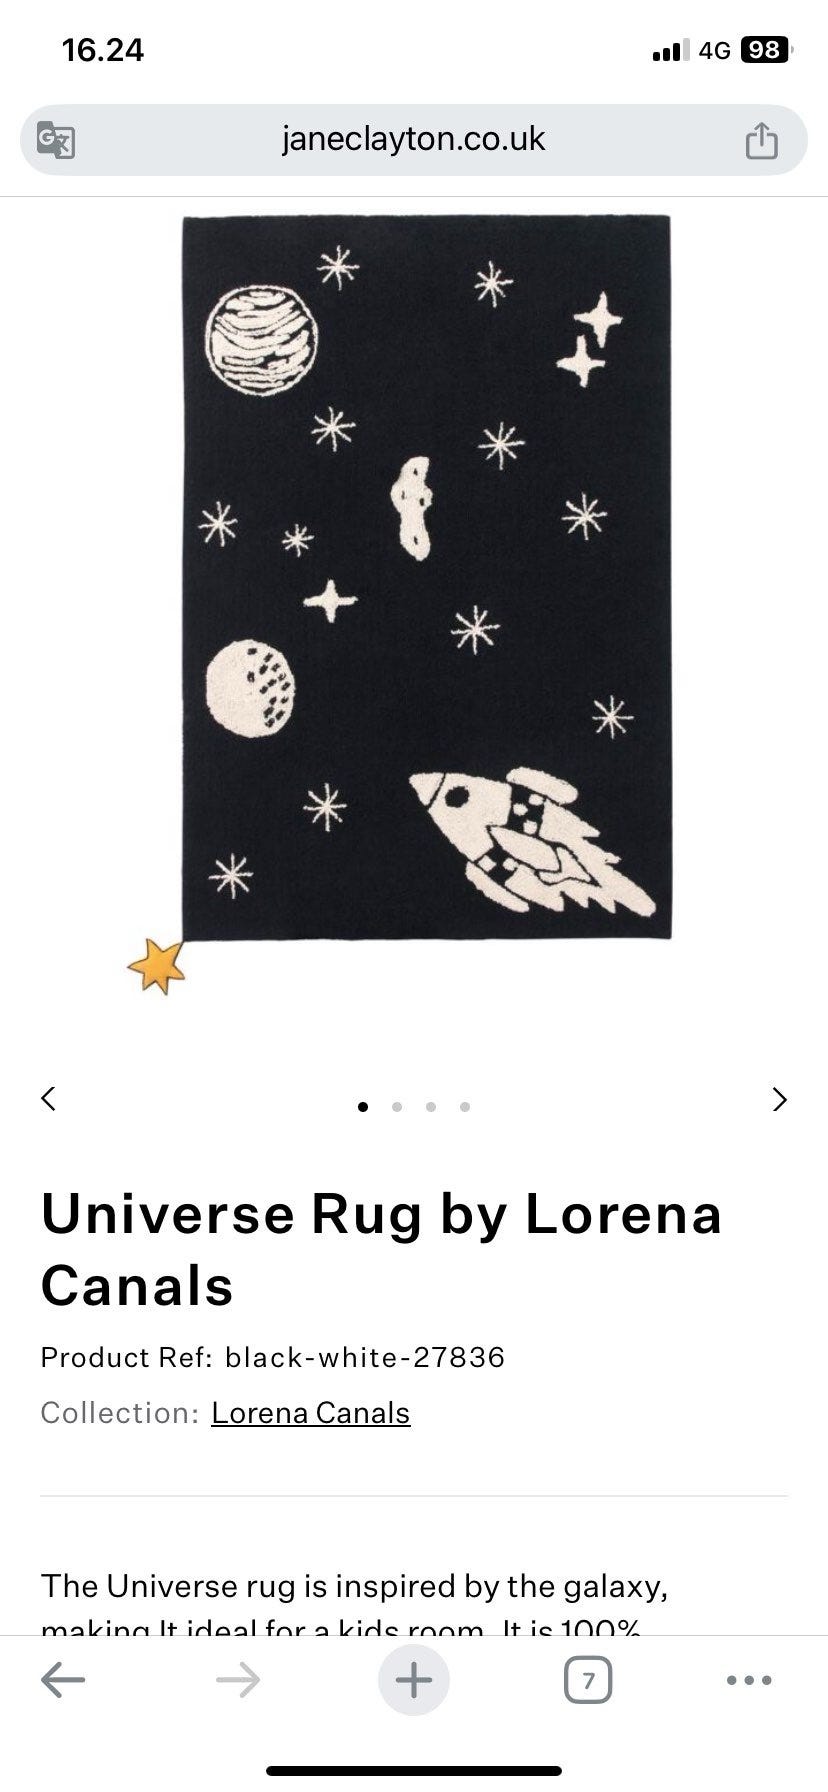
Task: Tap the Universe rug product image
Action: click(x=414, y=600)
